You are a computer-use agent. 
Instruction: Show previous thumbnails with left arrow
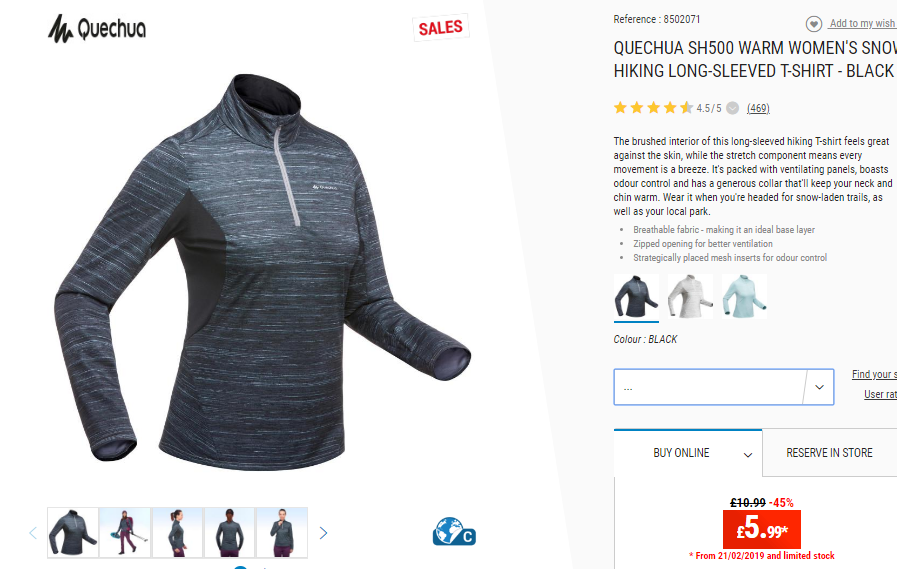tap(33, 533)
